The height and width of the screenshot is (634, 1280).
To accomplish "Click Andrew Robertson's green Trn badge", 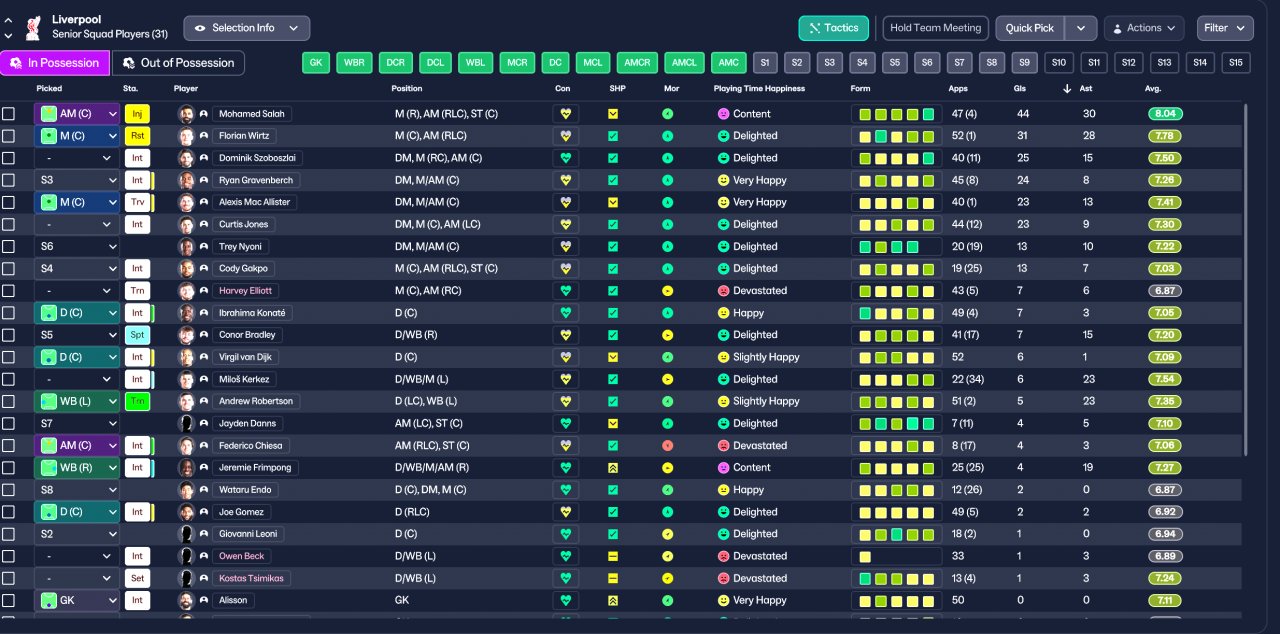I will pyautogui.click(x=137, y=401).
